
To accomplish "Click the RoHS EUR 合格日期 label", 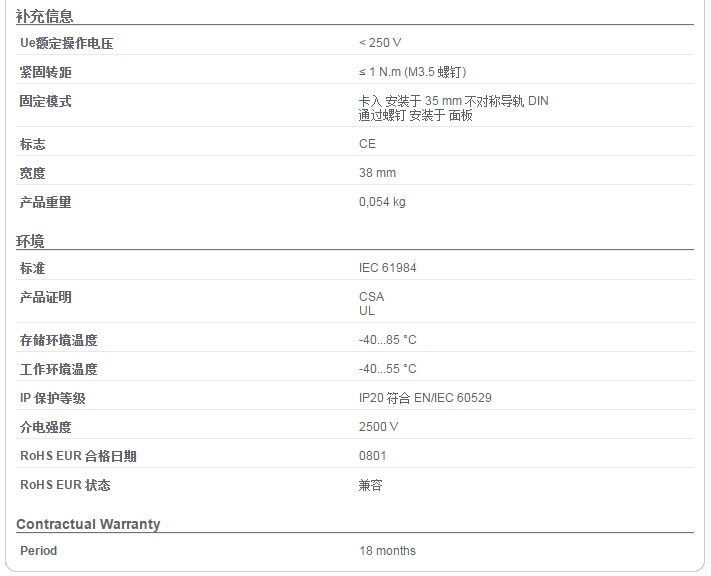I will click(78, 456).
